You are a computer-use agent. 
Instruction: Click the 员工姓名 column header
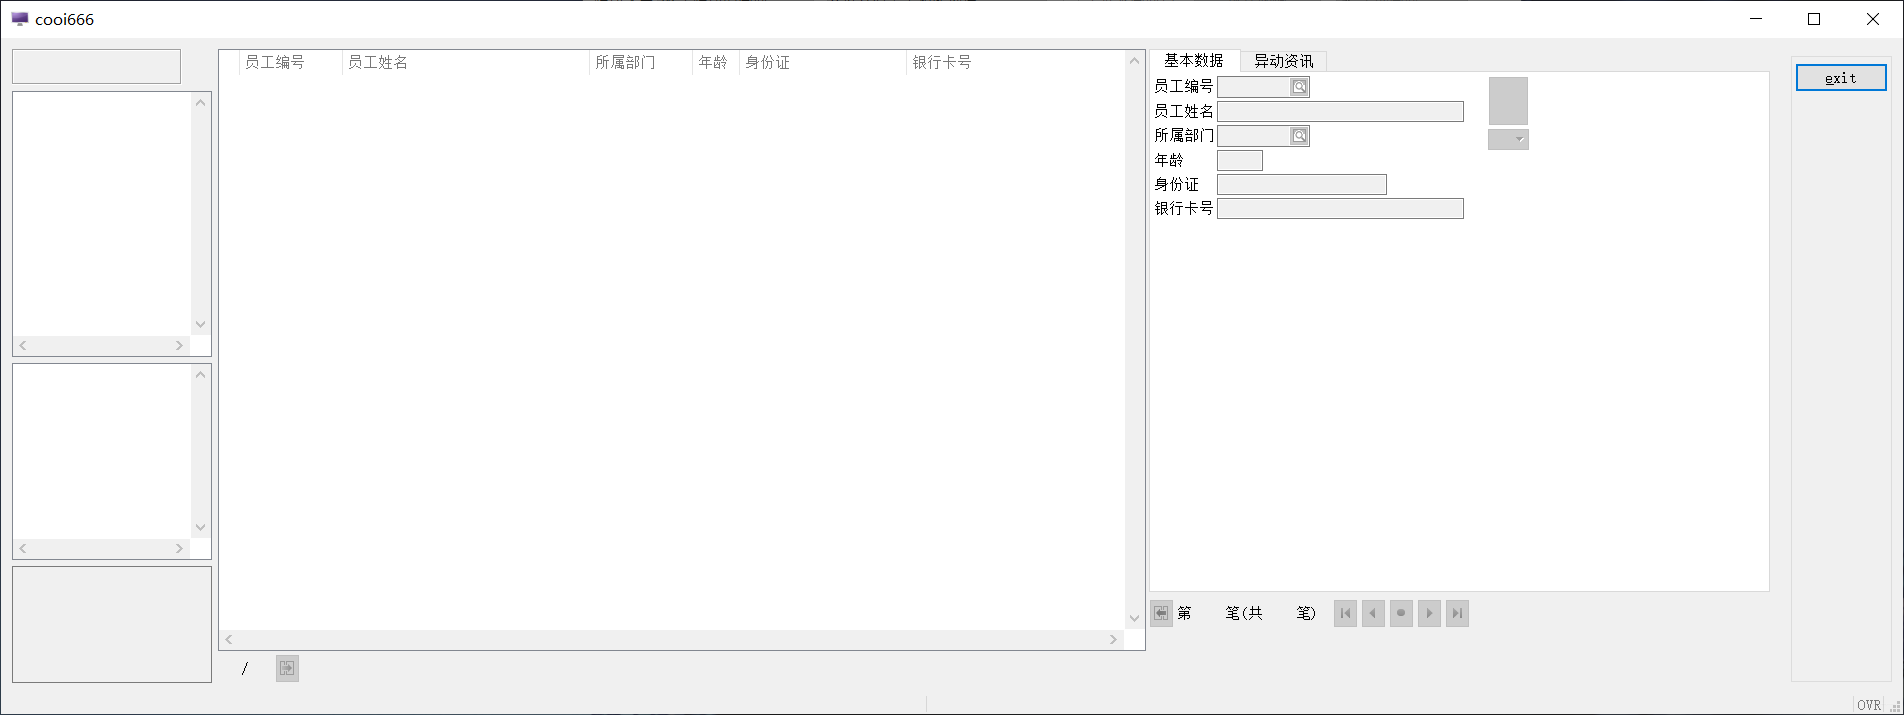[466, 62]
